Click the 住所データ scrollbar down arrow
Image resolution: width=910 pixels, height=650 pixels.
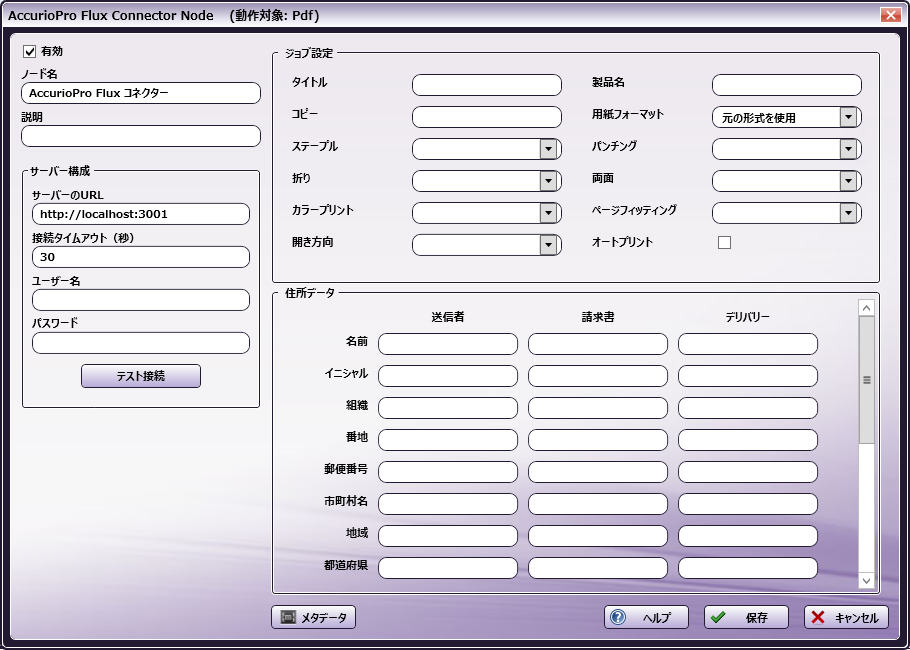pyautogui.click(x=866, y=580)
